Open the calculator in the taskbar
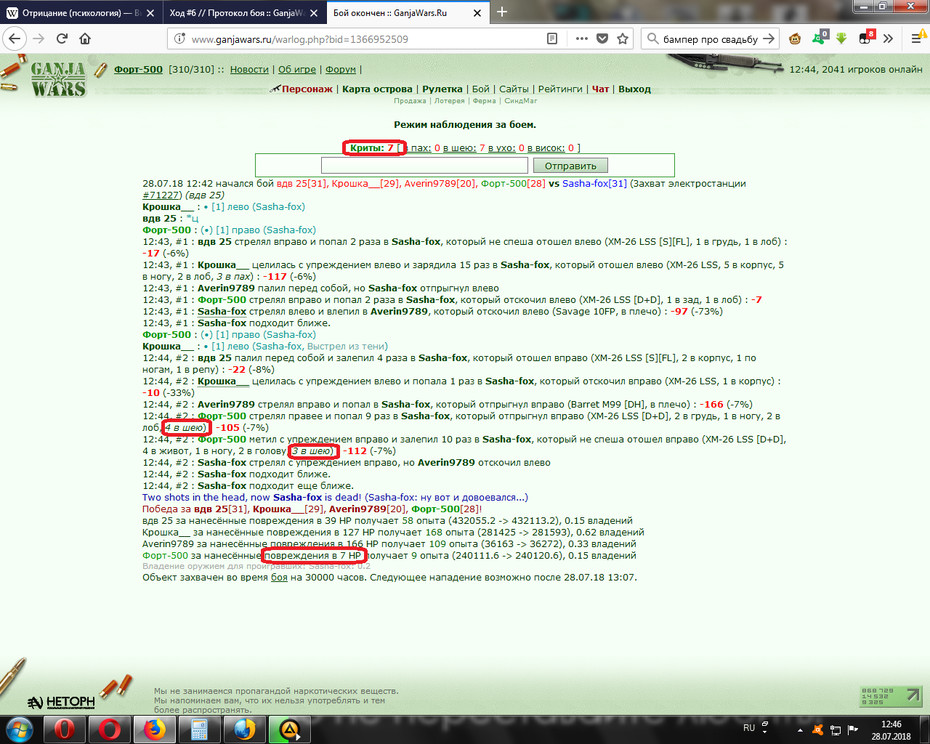 tap(199, 729)
